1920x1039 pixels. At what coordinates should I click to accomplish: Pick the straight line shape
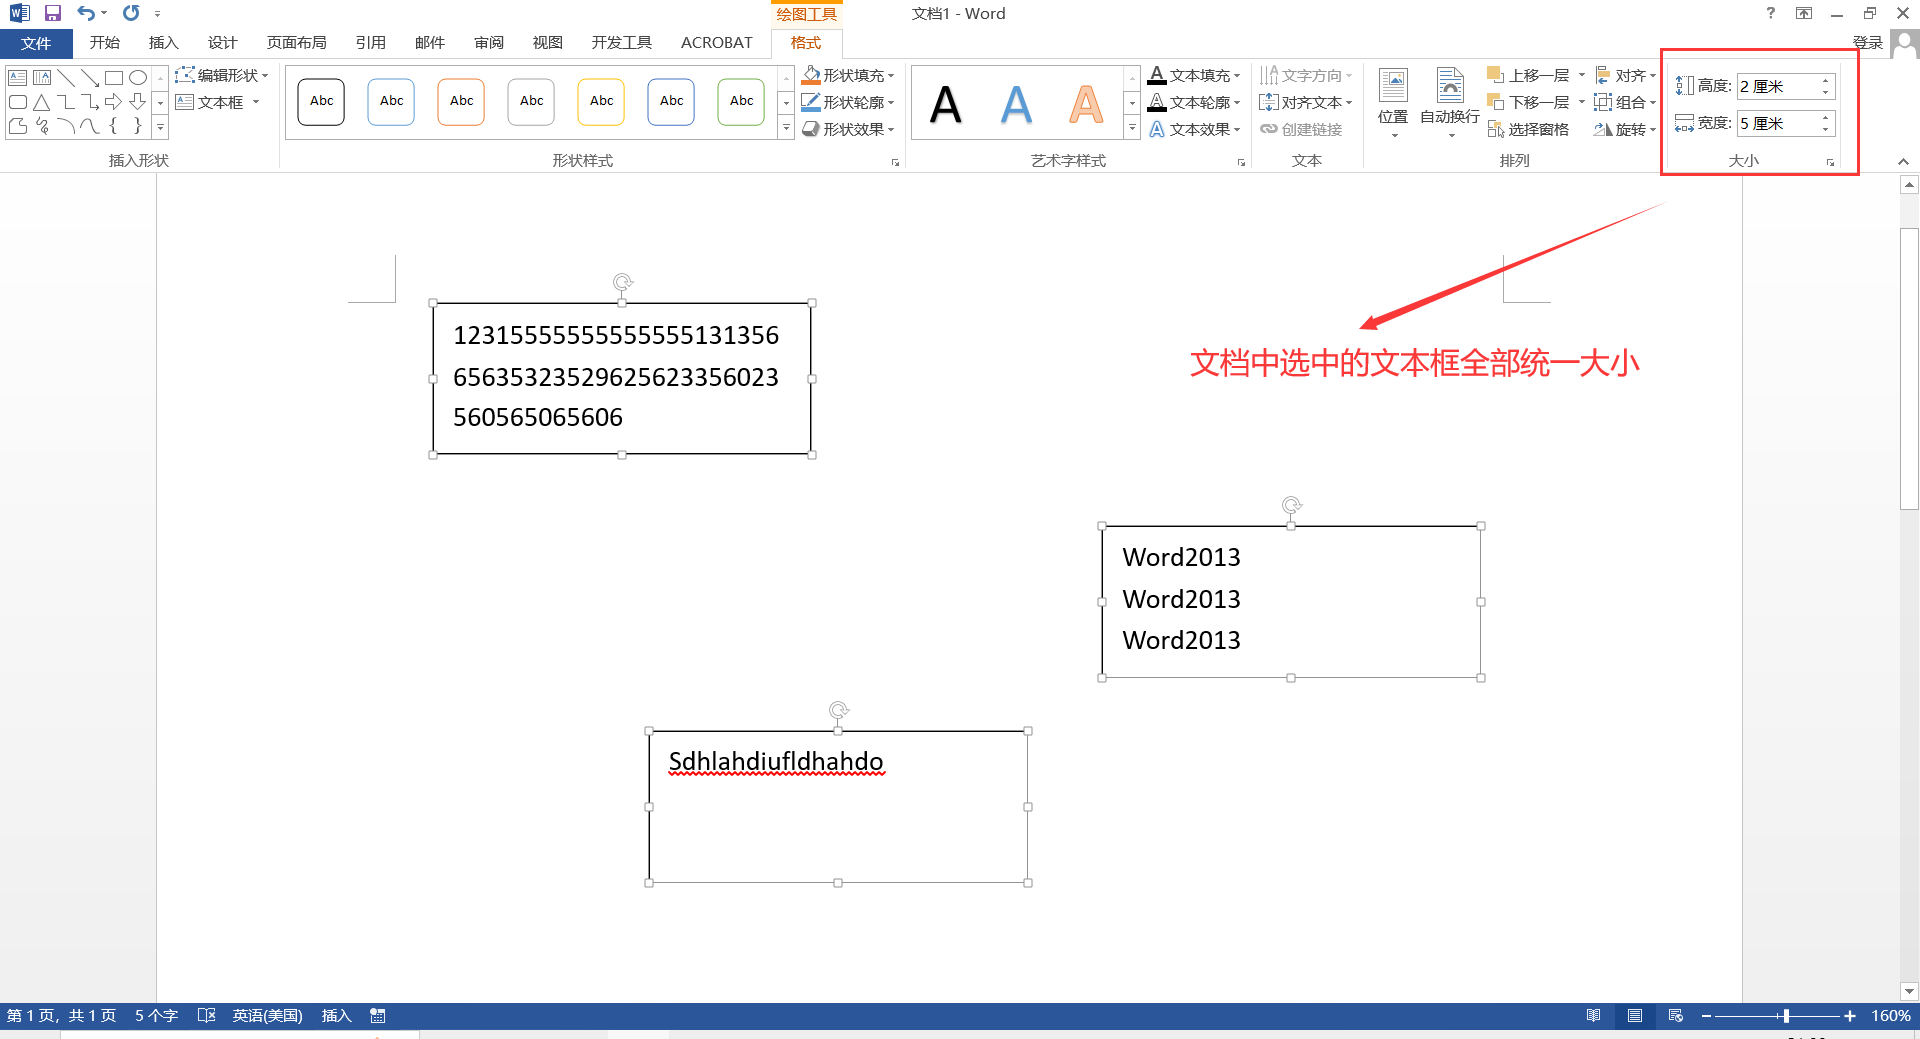tap(65, 77)
